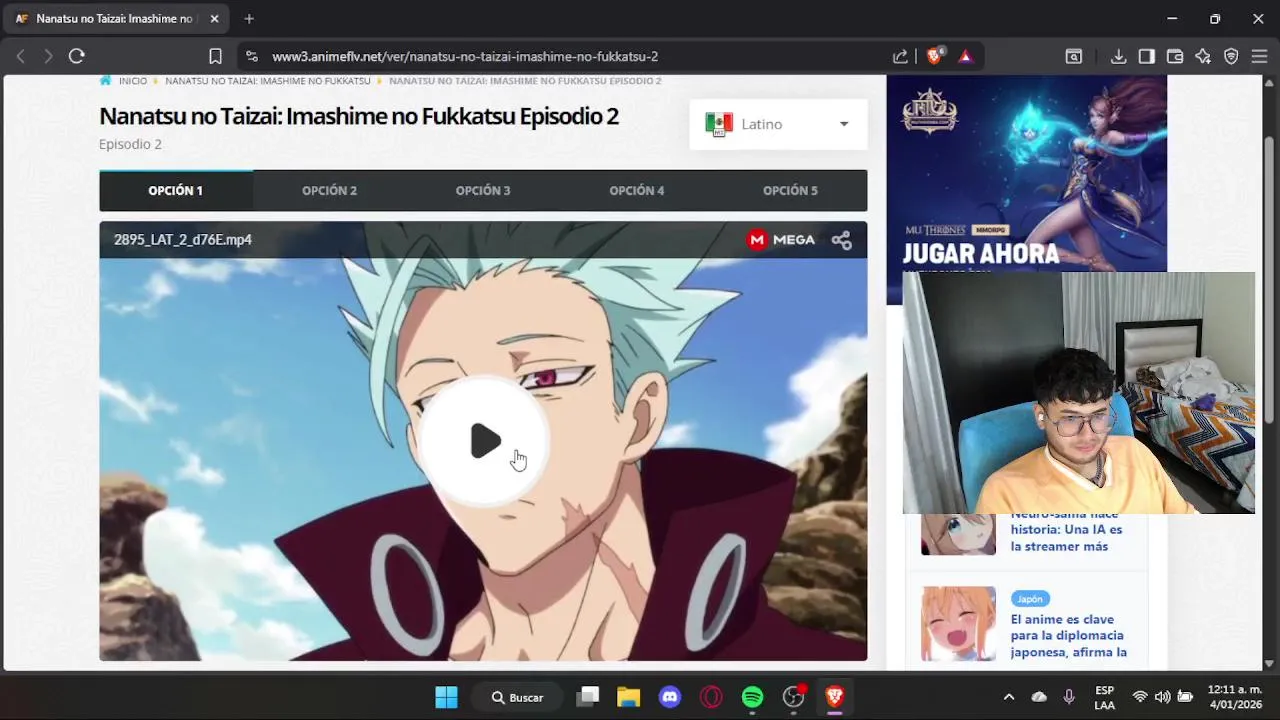Click the share icon in video player
Screen dimensions: 1280x720
tap(842, 240)
